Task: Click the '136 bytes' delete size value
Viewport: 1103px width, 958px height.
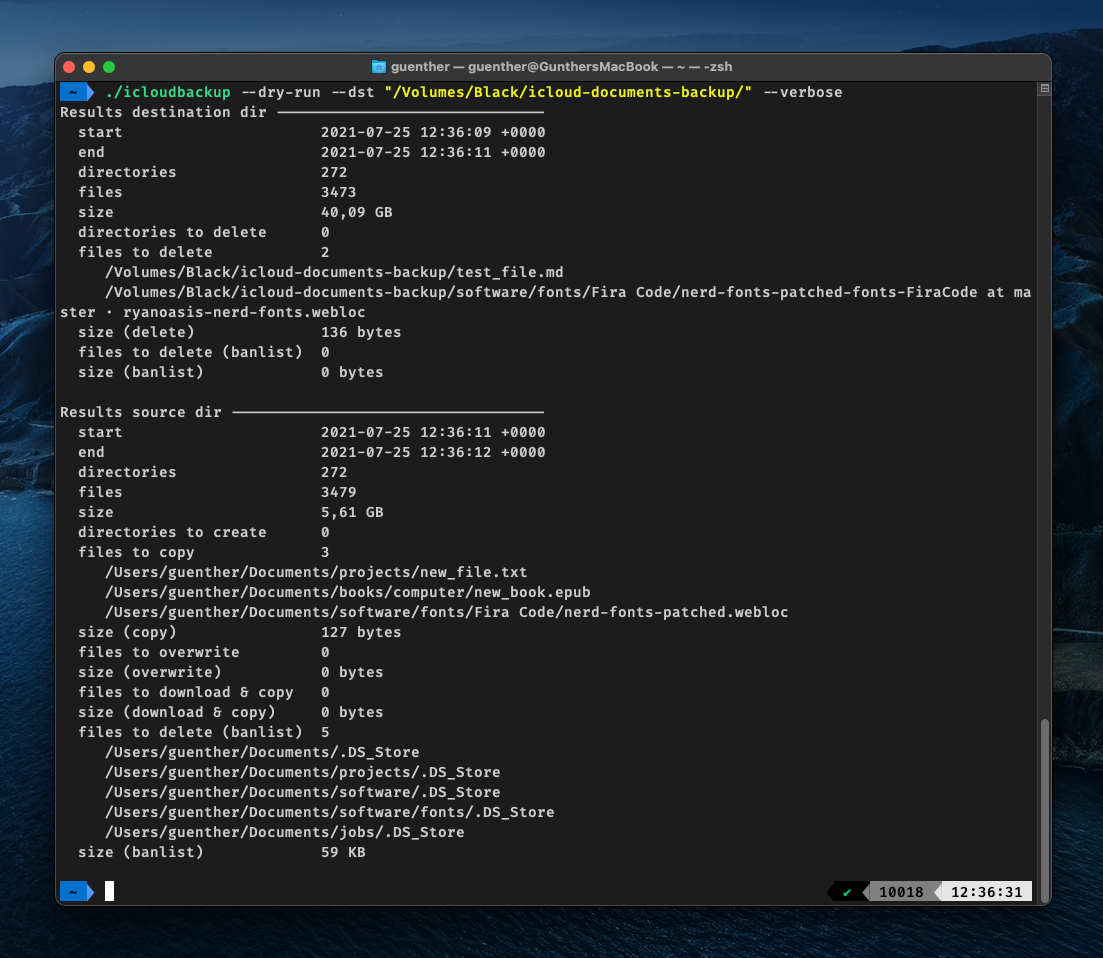Action: pyautogui.click(x=361, y=332)
